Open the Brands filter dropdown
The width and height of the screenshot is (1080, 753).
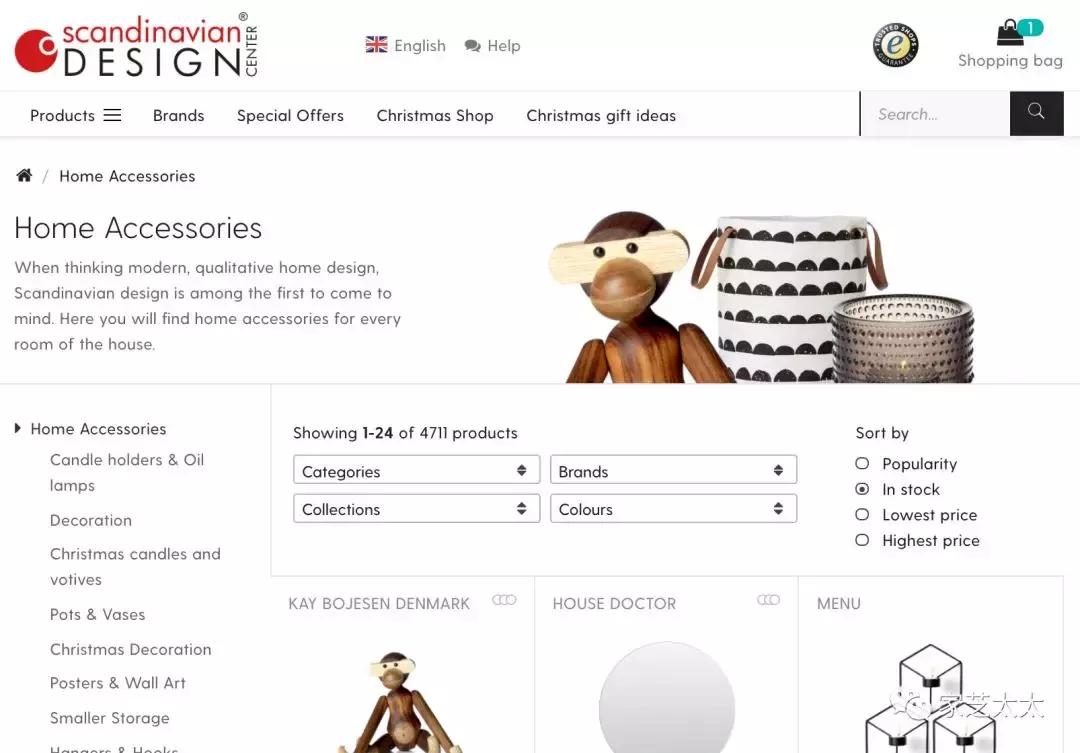point(673,471)
